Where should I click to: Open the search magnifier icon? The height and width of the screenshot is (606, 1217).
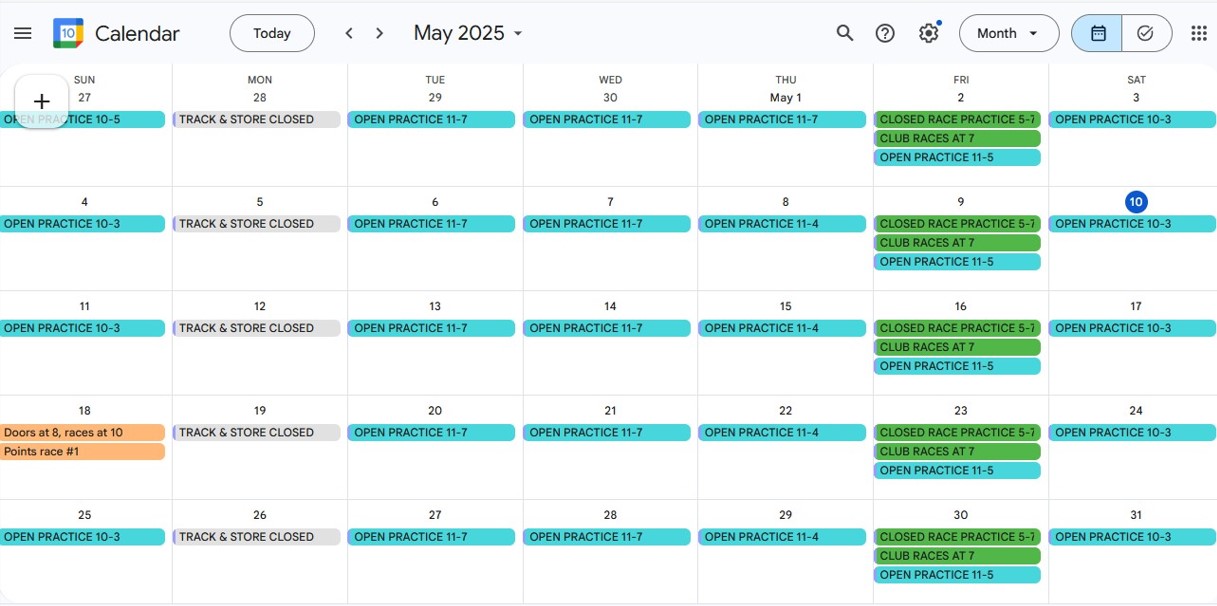(x=845, y=33)
